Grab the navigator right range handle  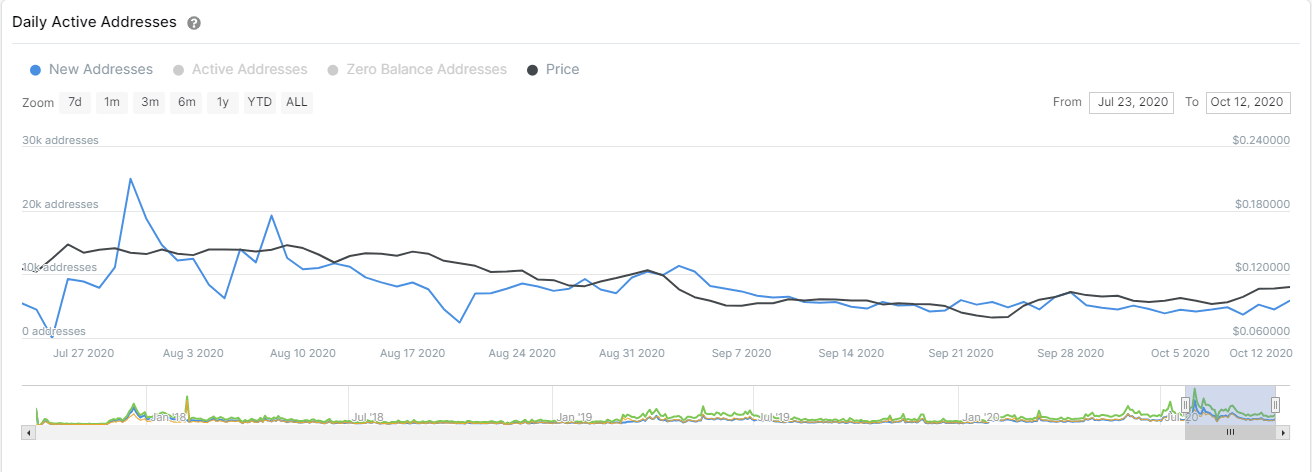click(x=1276, y=404)
